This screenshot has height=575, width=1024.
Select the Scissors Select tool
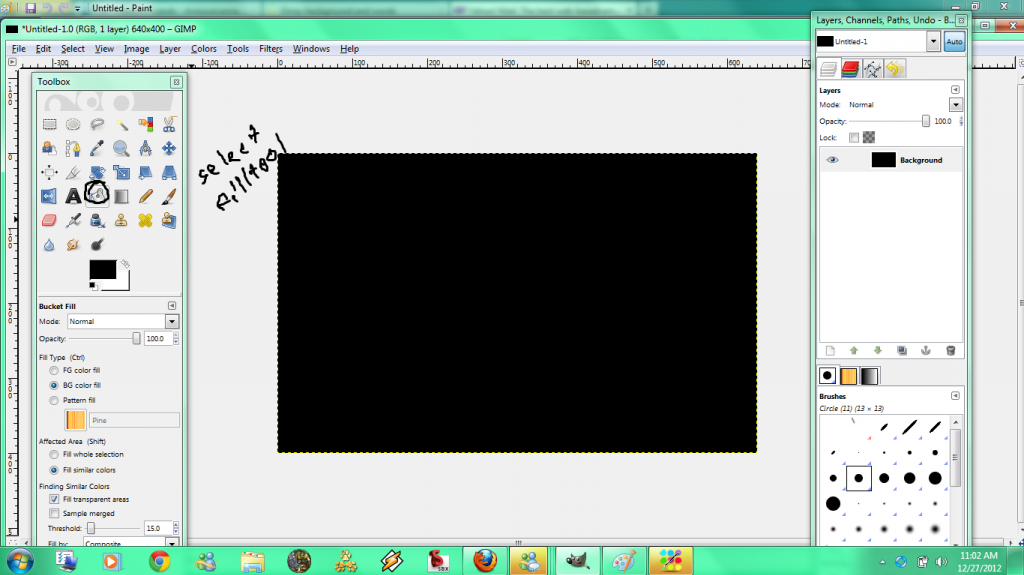[169, 124]
